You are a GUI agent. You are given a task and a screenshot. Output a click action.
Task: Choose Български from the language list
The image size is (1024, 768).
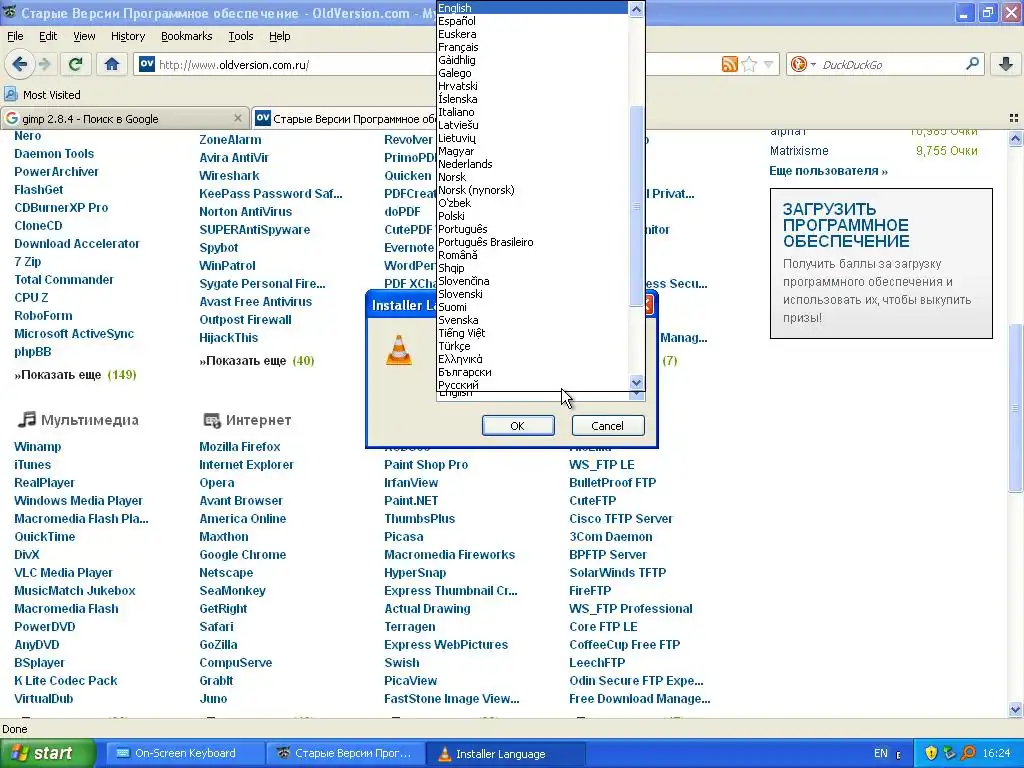coord(532,372)
